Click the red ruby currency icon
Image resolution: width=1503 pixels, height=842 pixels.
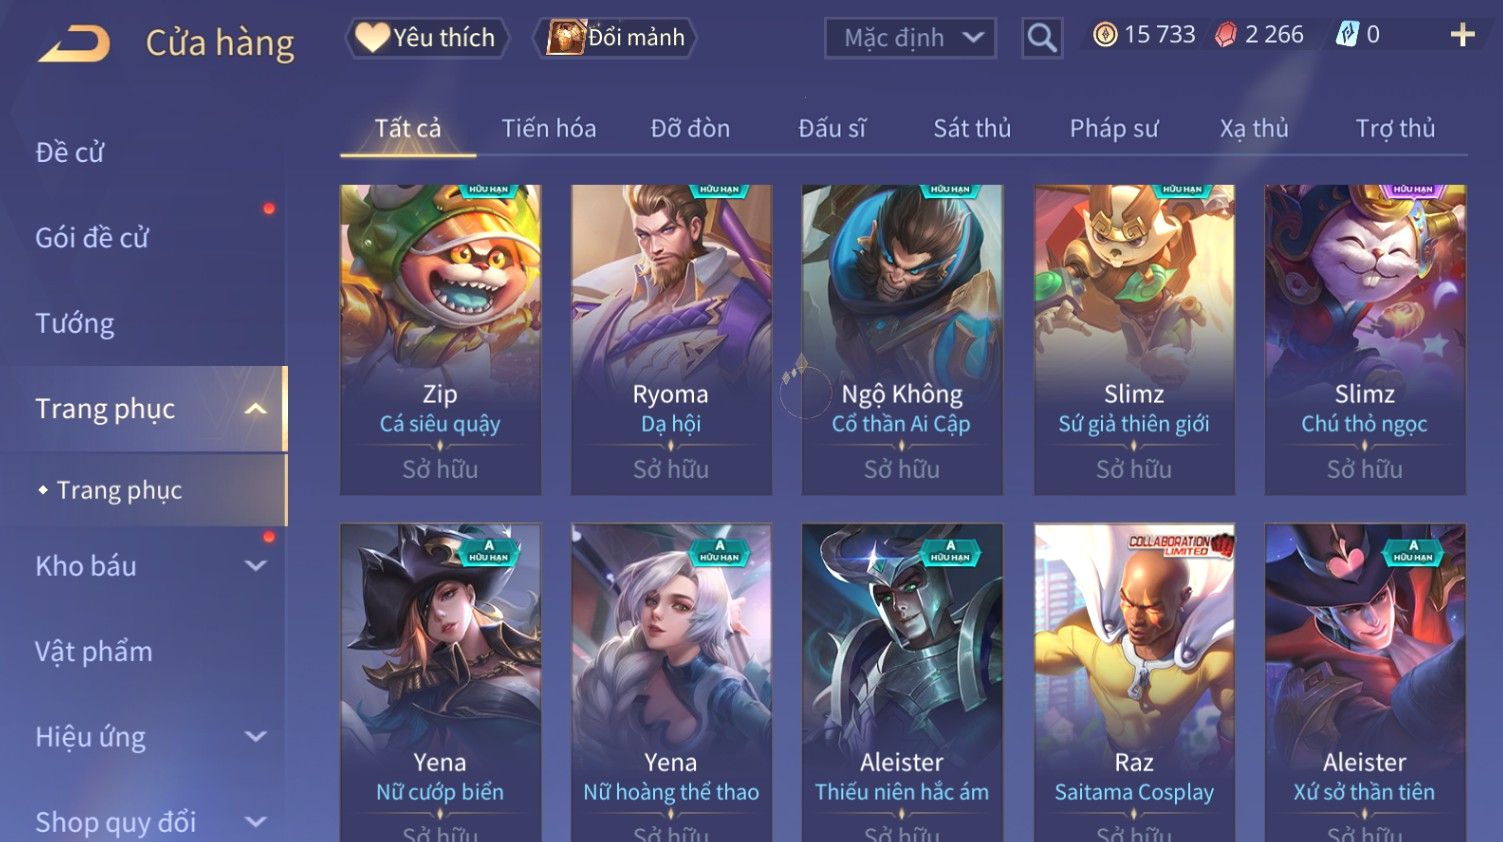coord(1225,35)
